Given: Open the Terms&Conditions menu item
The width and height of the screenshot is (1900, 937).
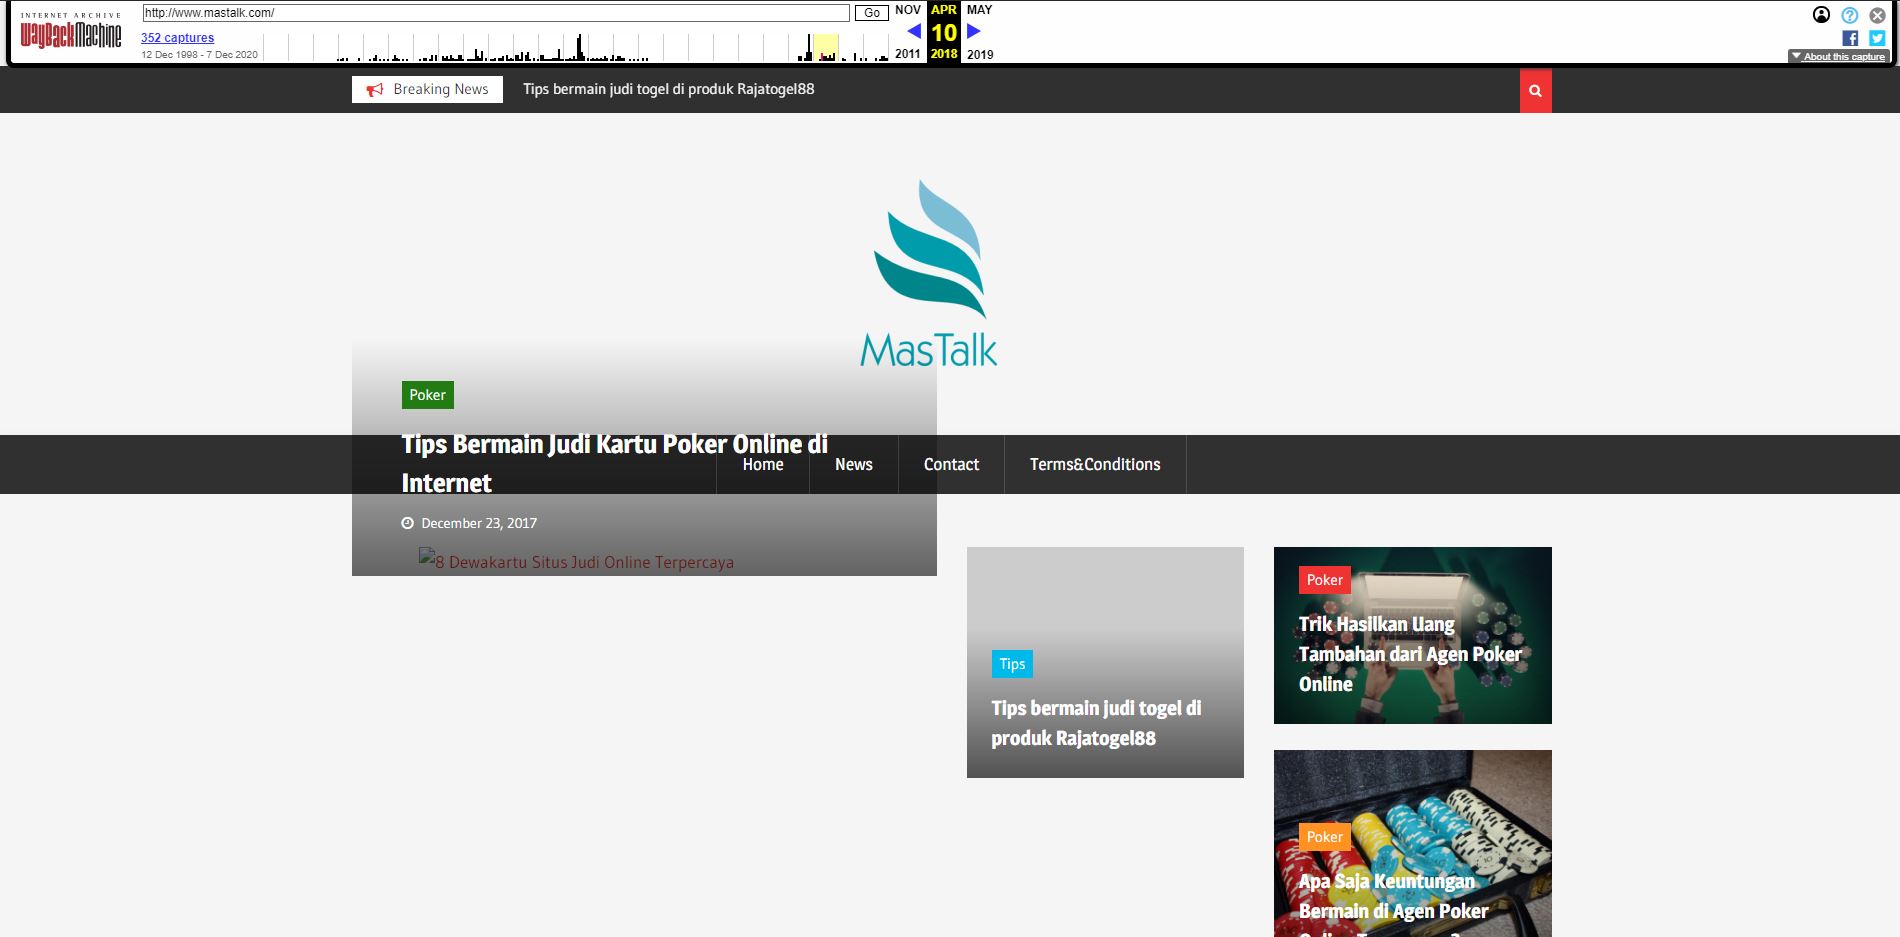Looking at the screenshot, I should coord(1095,464).
